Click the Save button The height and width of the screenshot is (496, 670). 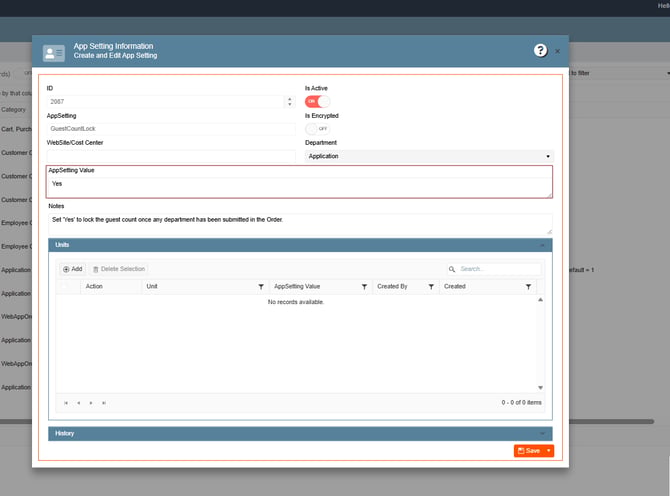pyautogui.click(x=529, y=451)
